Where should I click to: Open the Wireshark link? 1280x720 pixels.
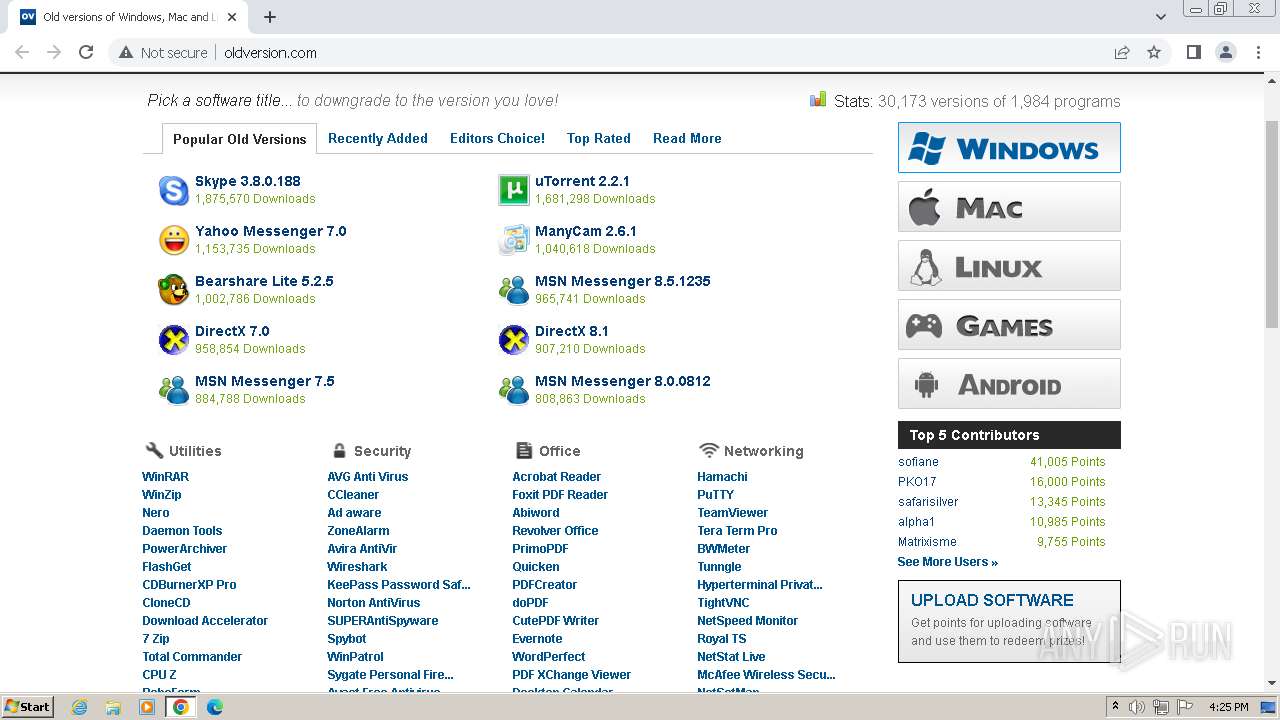tap(357, 567)
